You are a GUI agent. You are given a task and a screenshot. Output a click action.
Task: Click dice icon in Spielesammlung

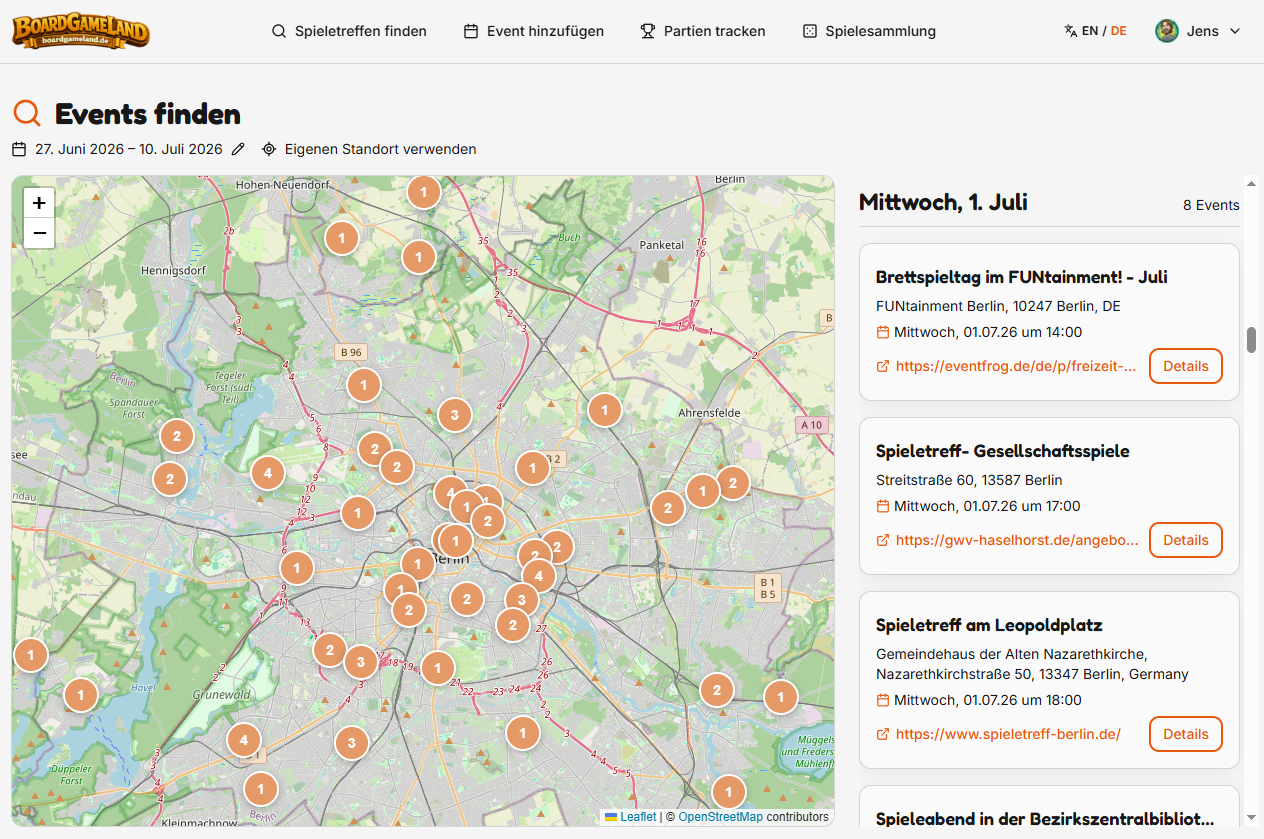(809, 31)
